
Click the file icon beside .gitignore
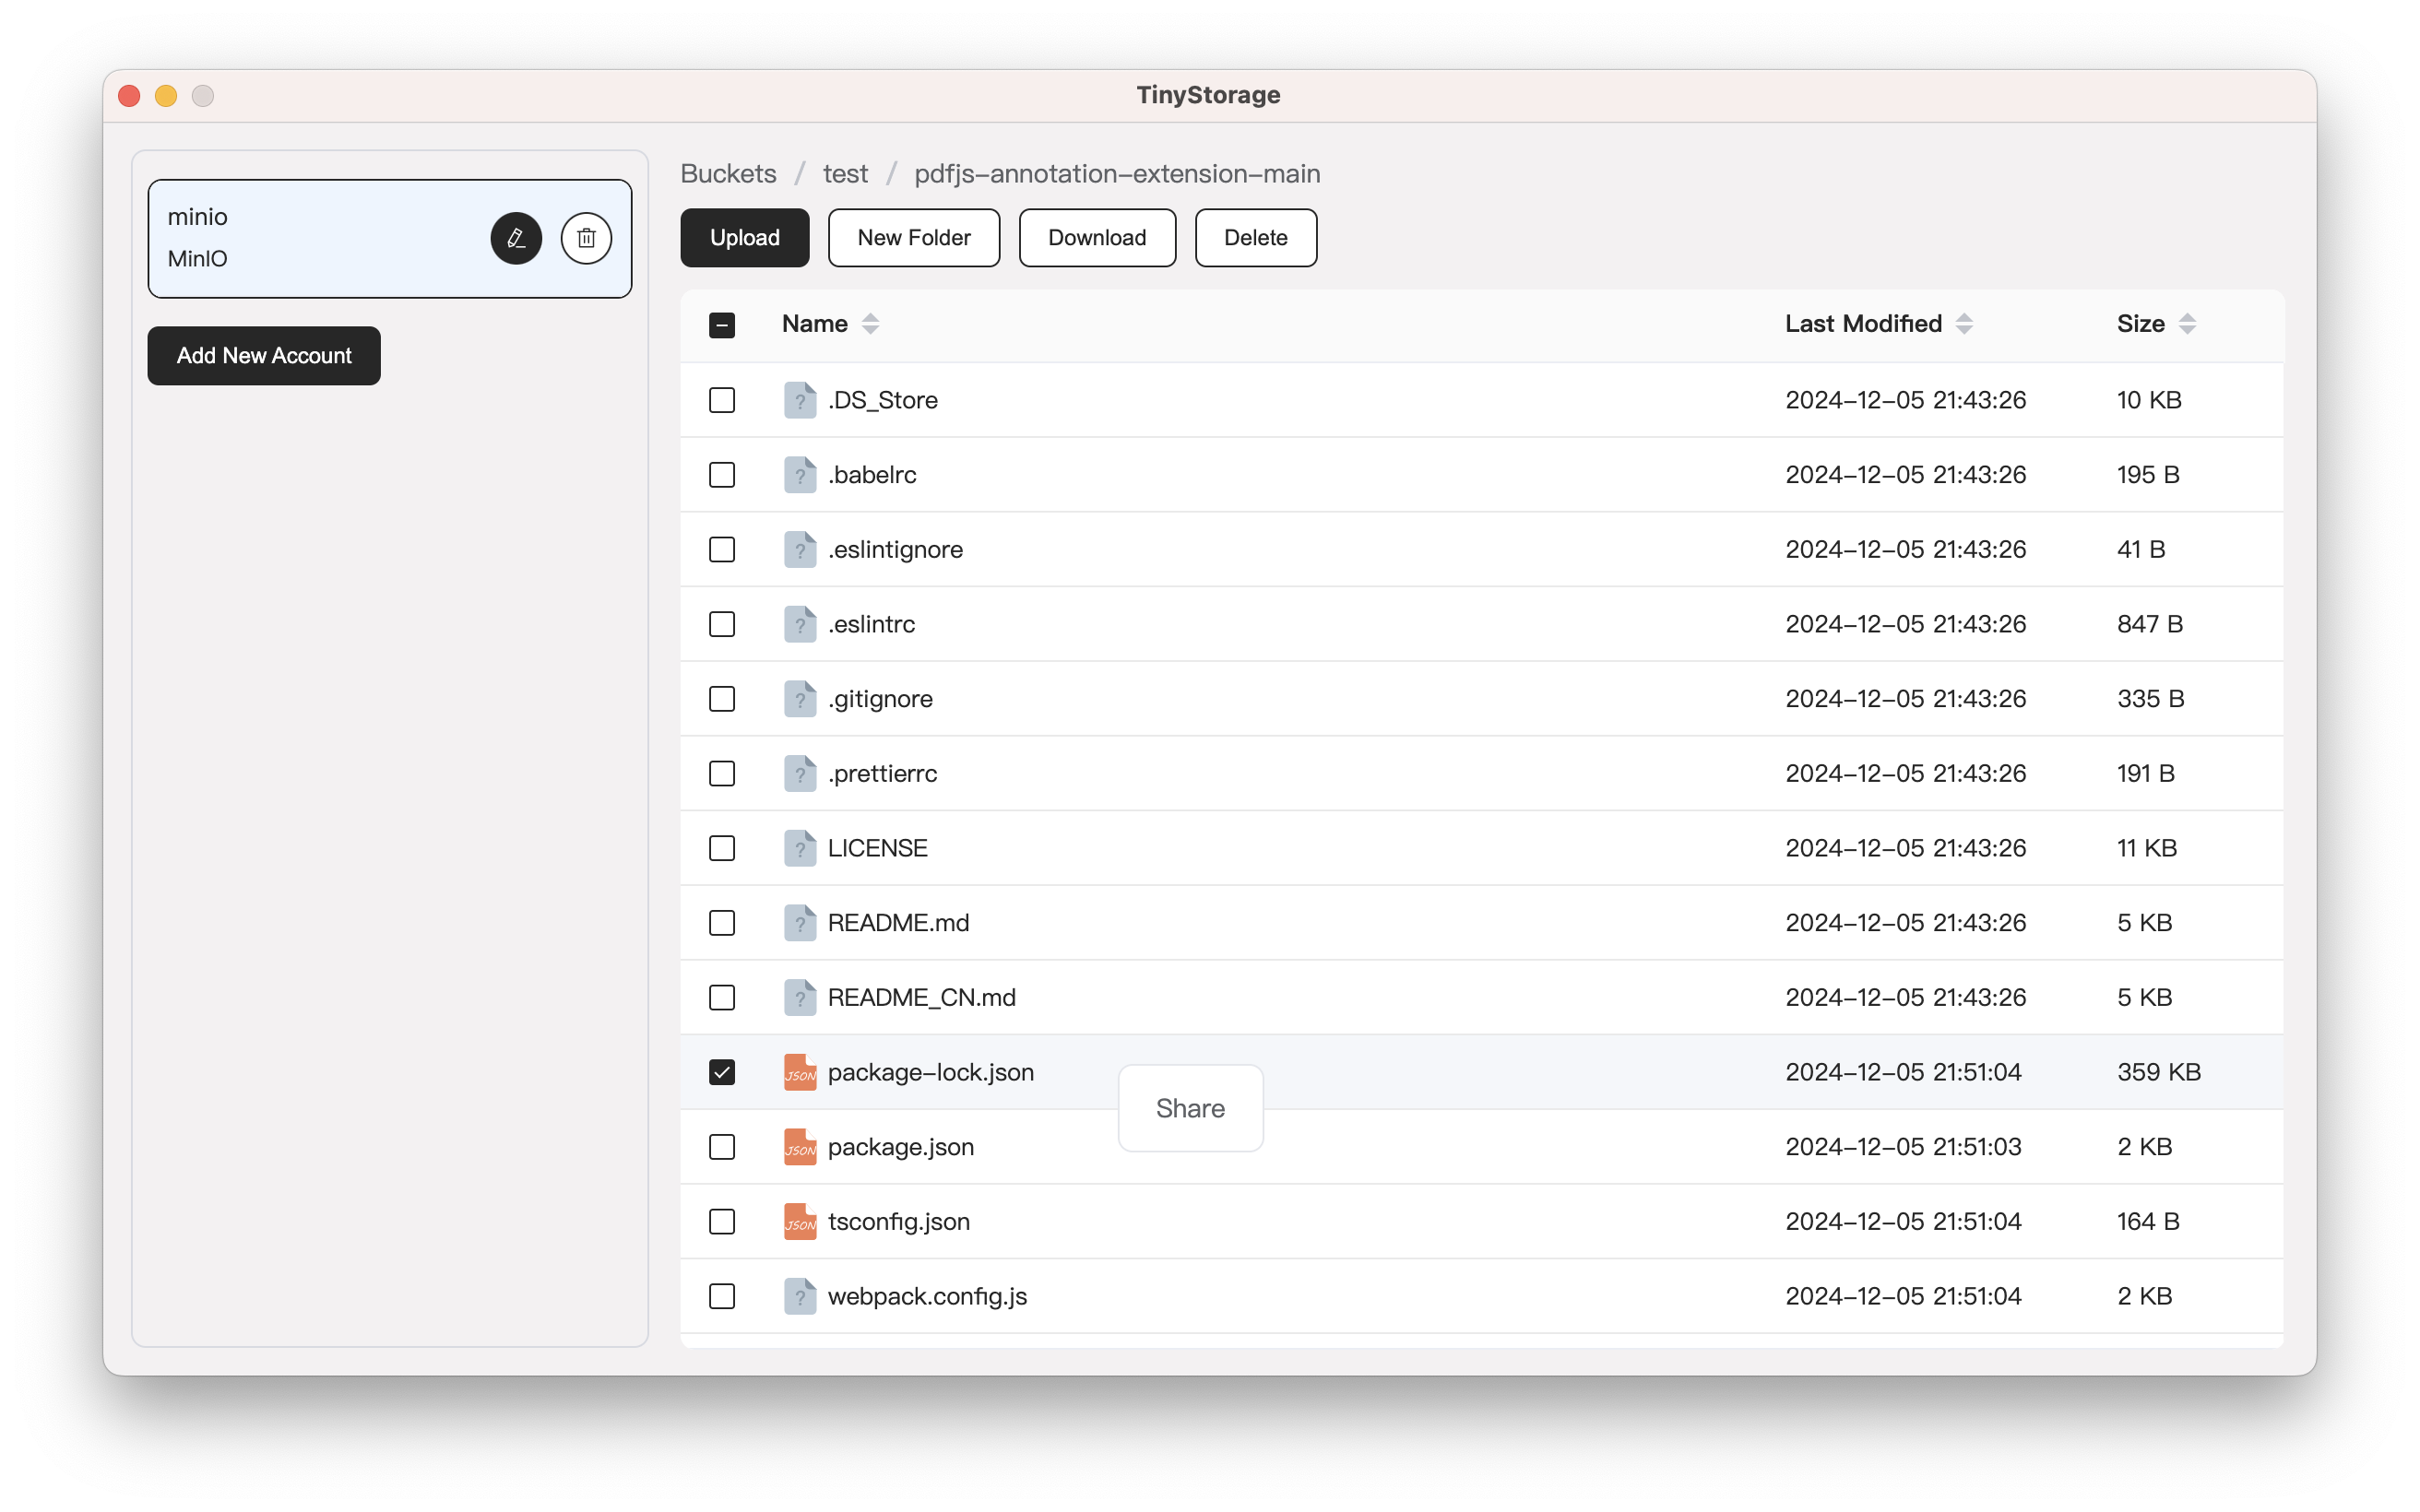point(801,698)
